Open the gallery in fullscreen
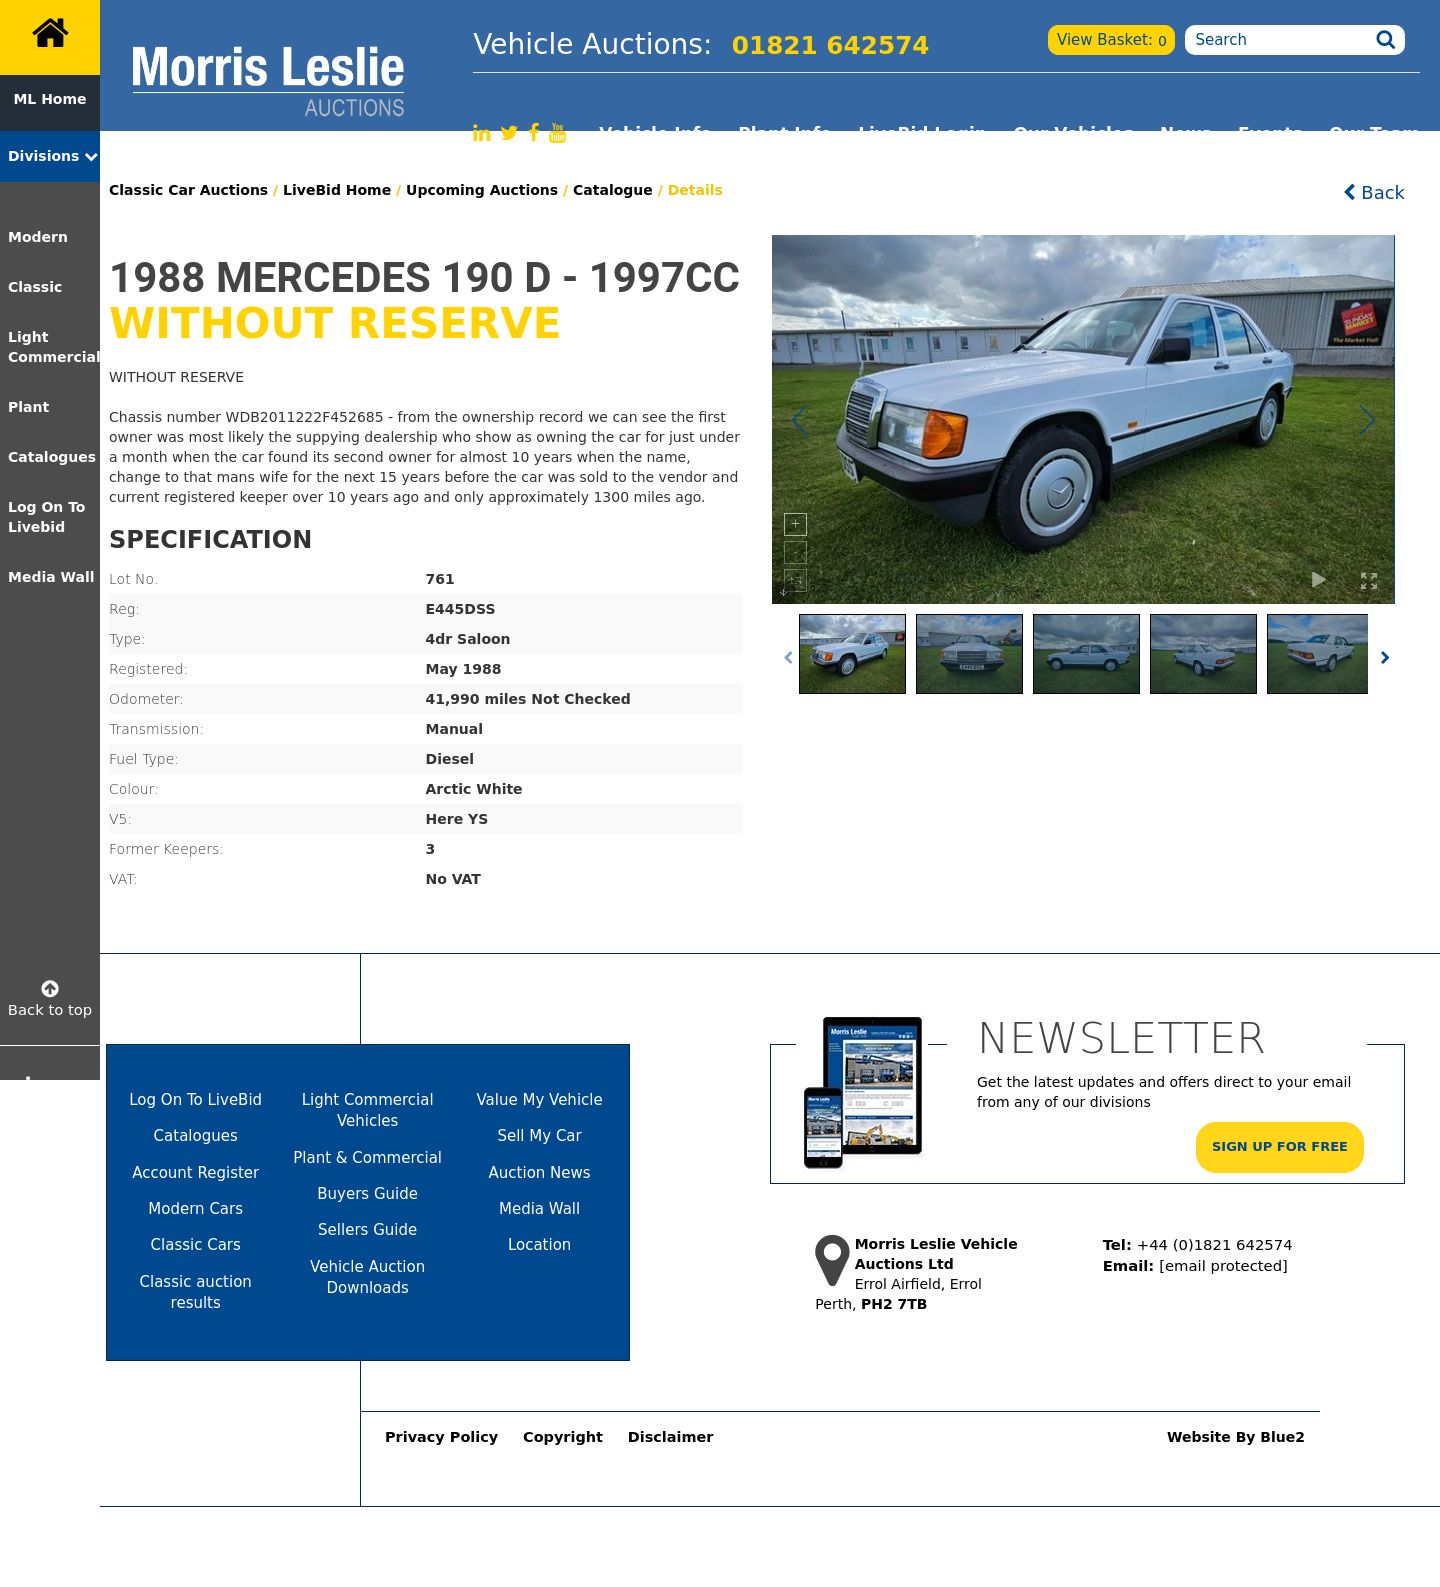1440x1587 pixels. tap(1369, 580)
